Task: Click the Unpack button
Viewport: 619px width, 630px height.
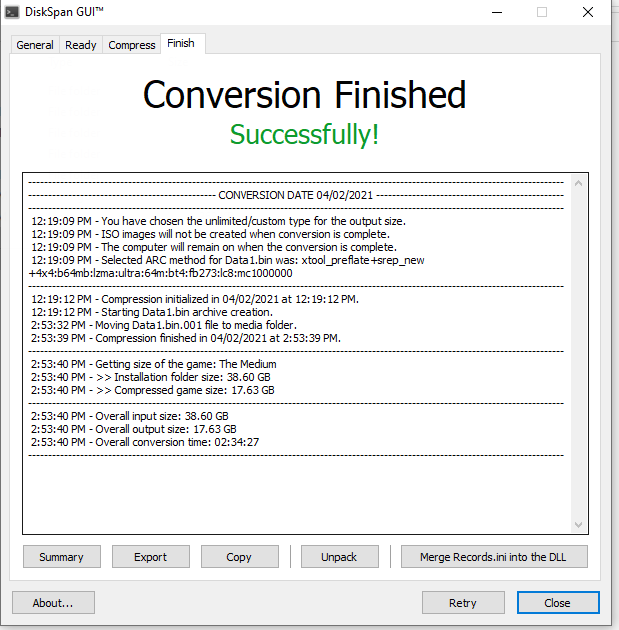Action: 339,556
